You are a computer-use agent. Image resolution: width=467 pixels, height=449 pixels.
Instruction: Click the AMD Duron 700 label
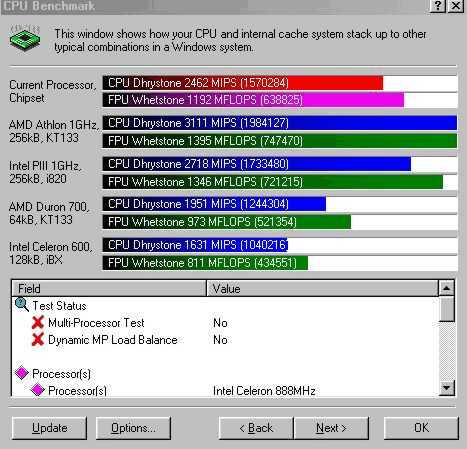[x=49, y=213]
